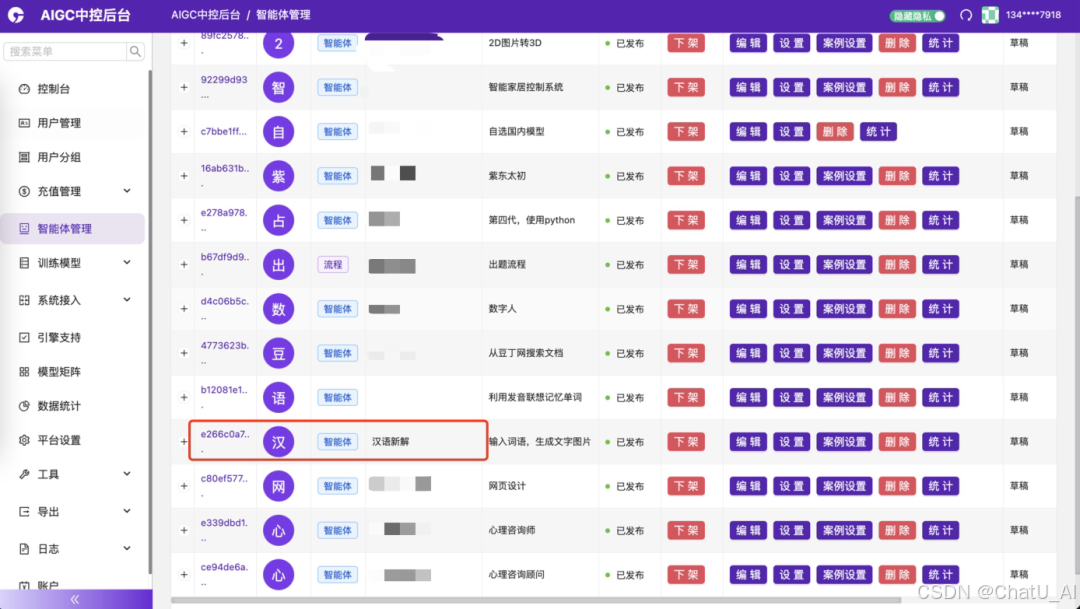
Task: Click 下架 for 汉语新解 row
Action: [x=685, y=442]
